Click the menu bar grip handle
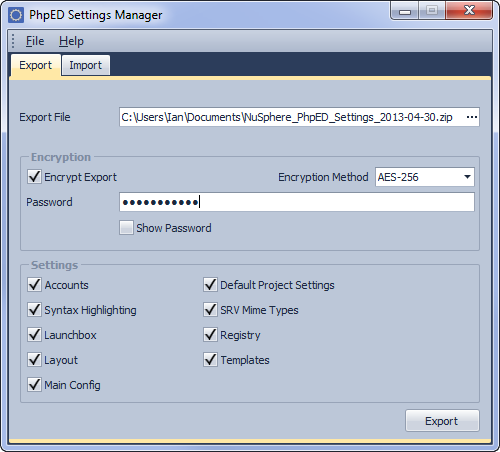Image resolution: width=500 pixels, height=452 pixels. click(x=13, y=41)
